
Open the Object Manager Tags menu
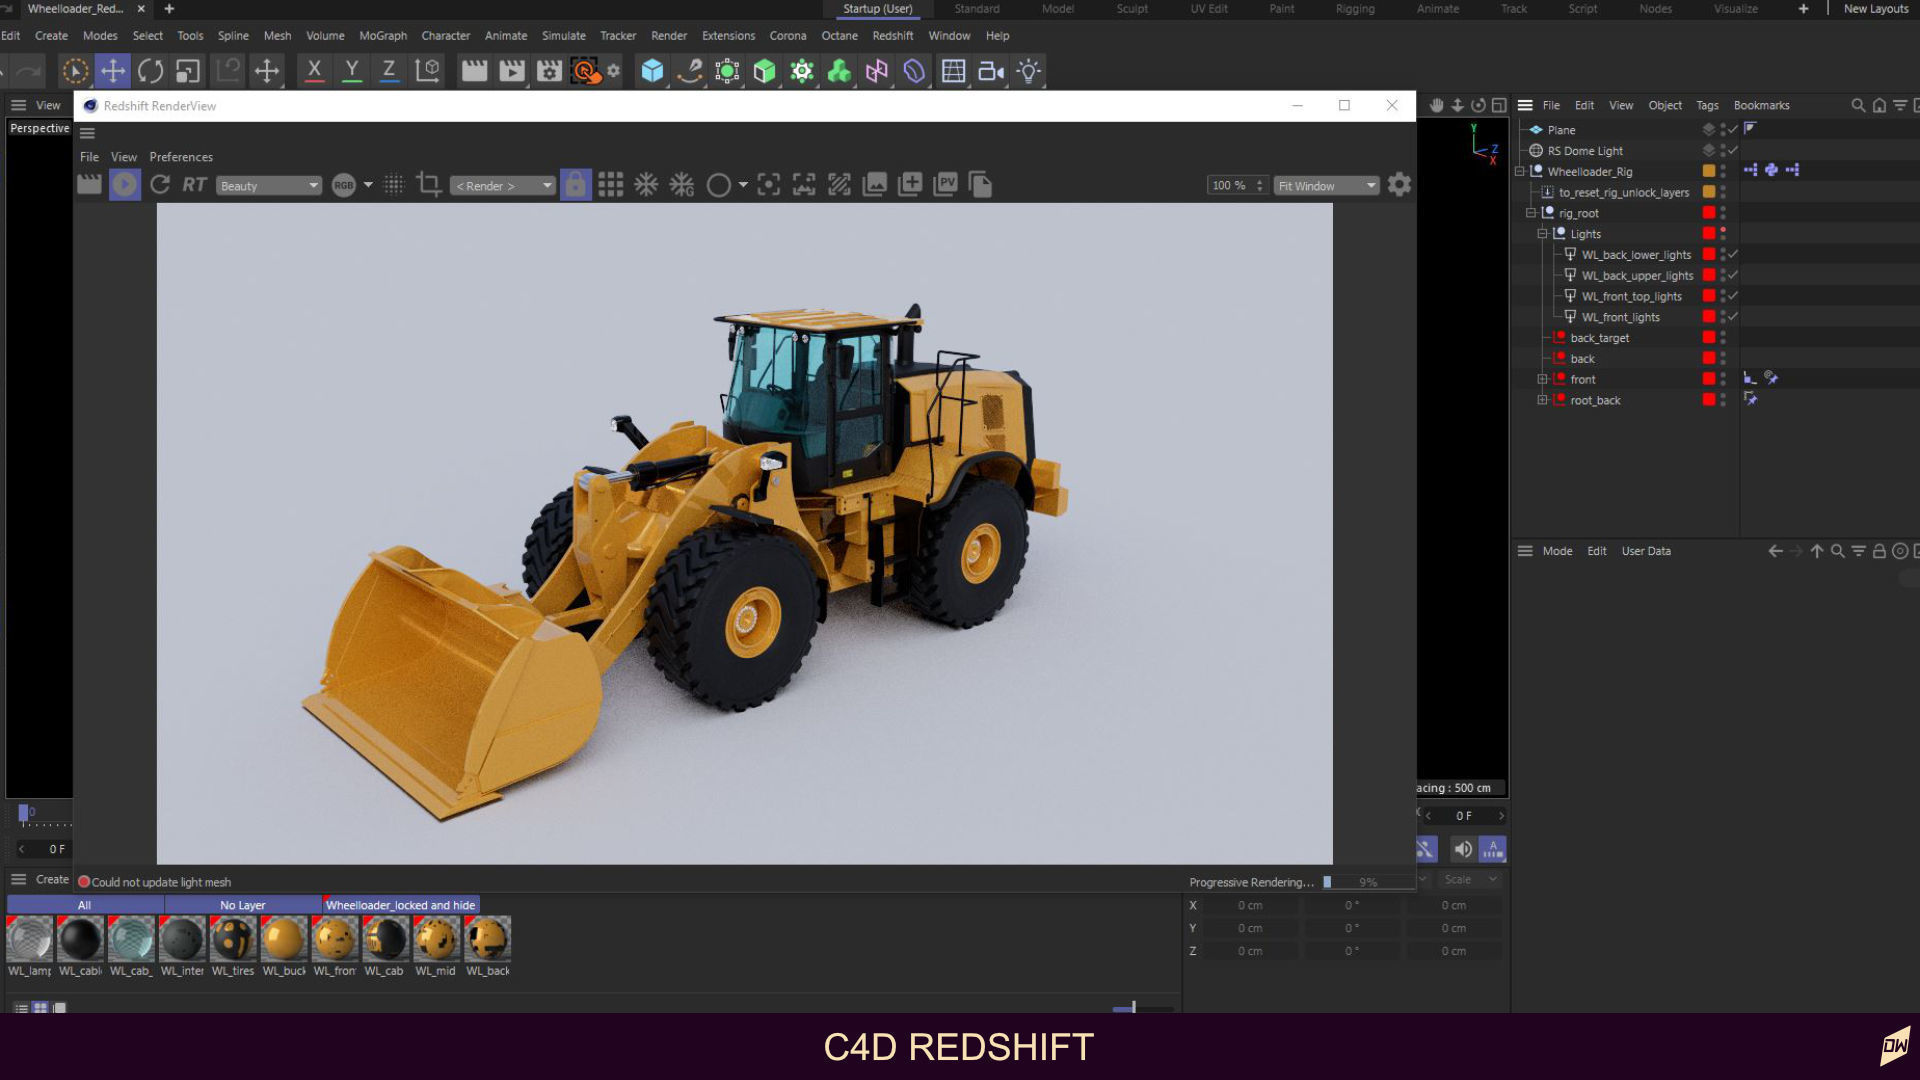1707,106
